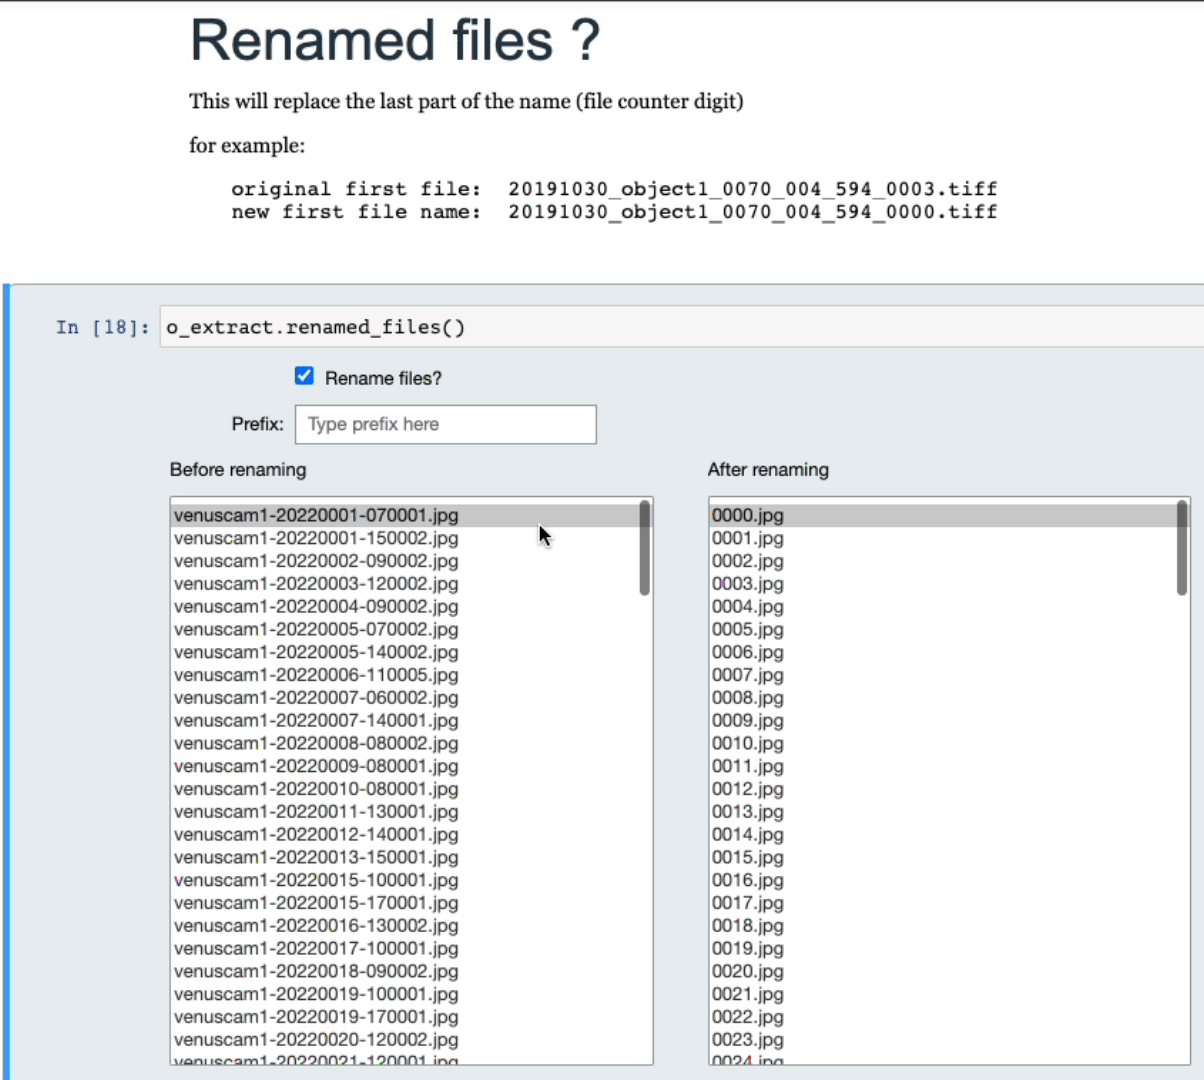Screen dimensions: 1204x1080
Task: Click the o_extract.renamed_files() code cell
Action: click(680, 327)
